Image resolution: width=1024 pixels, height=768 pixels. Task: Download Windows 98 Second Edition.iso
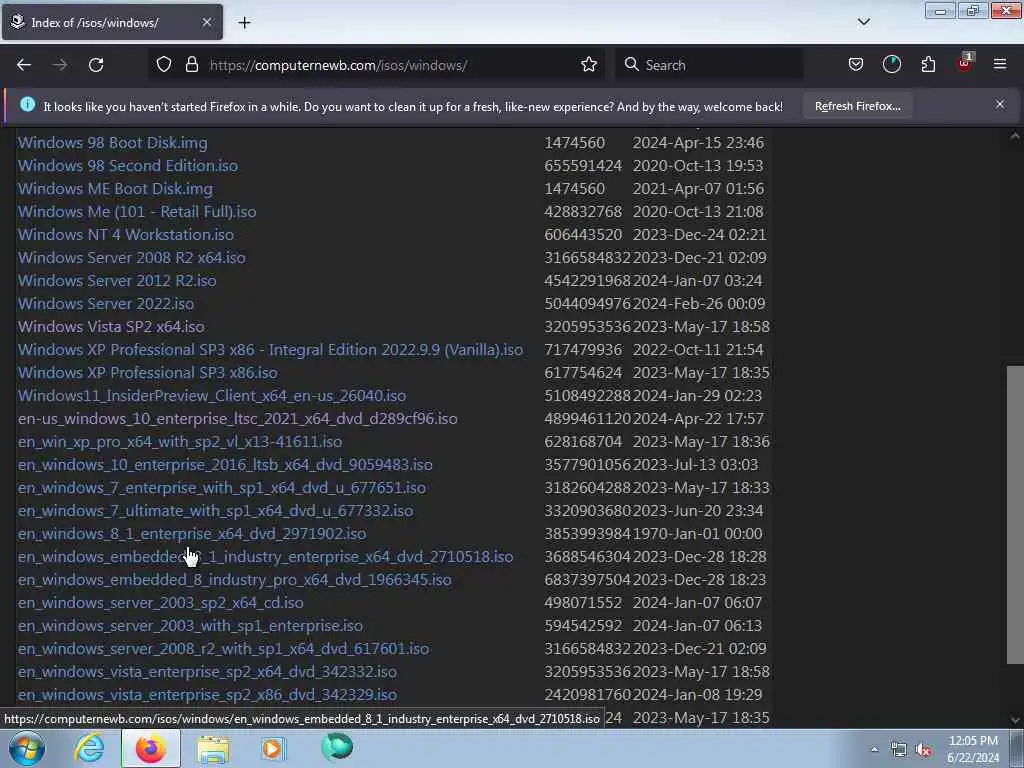(x=127, y=166)
